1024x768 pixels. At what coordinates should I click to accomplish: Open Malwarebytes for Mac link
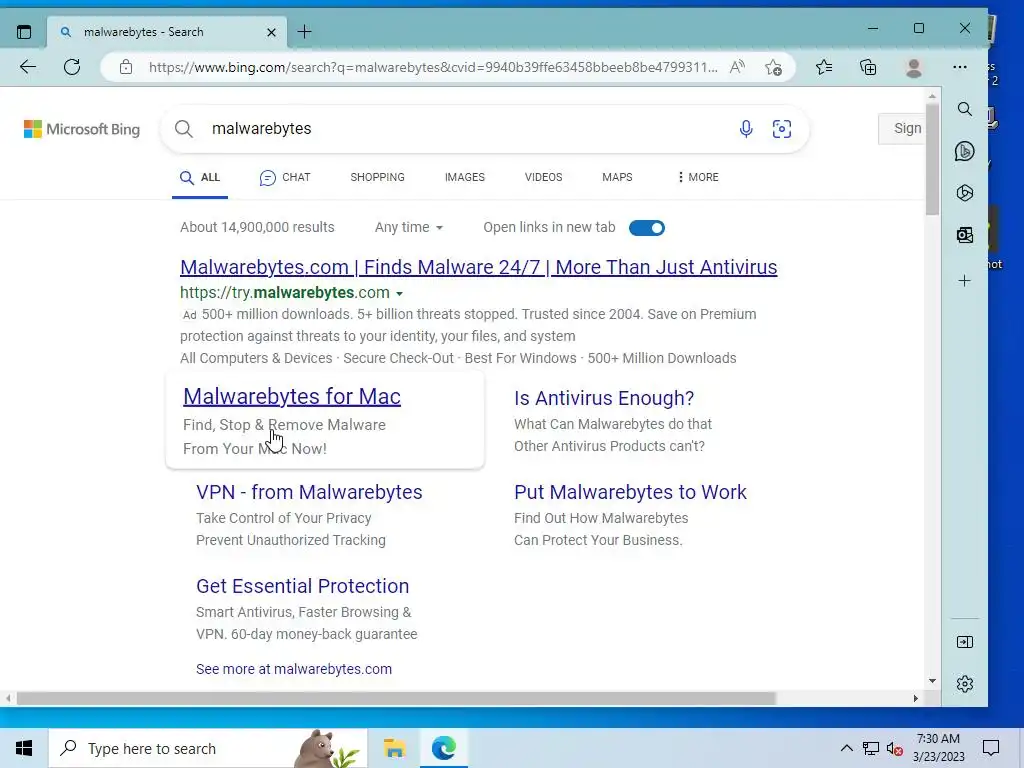tap(292, 396)
